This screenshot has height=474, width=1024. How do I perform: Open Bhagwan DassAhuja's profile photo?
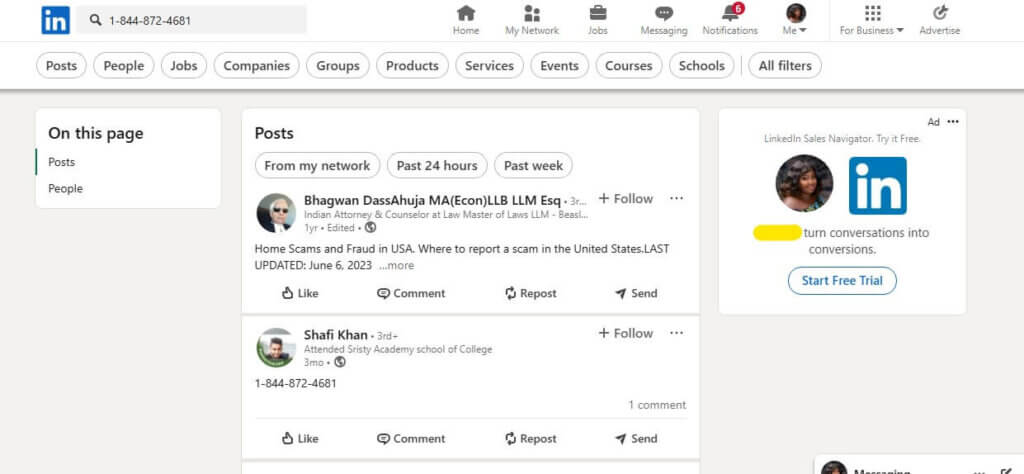pos(276,213)
